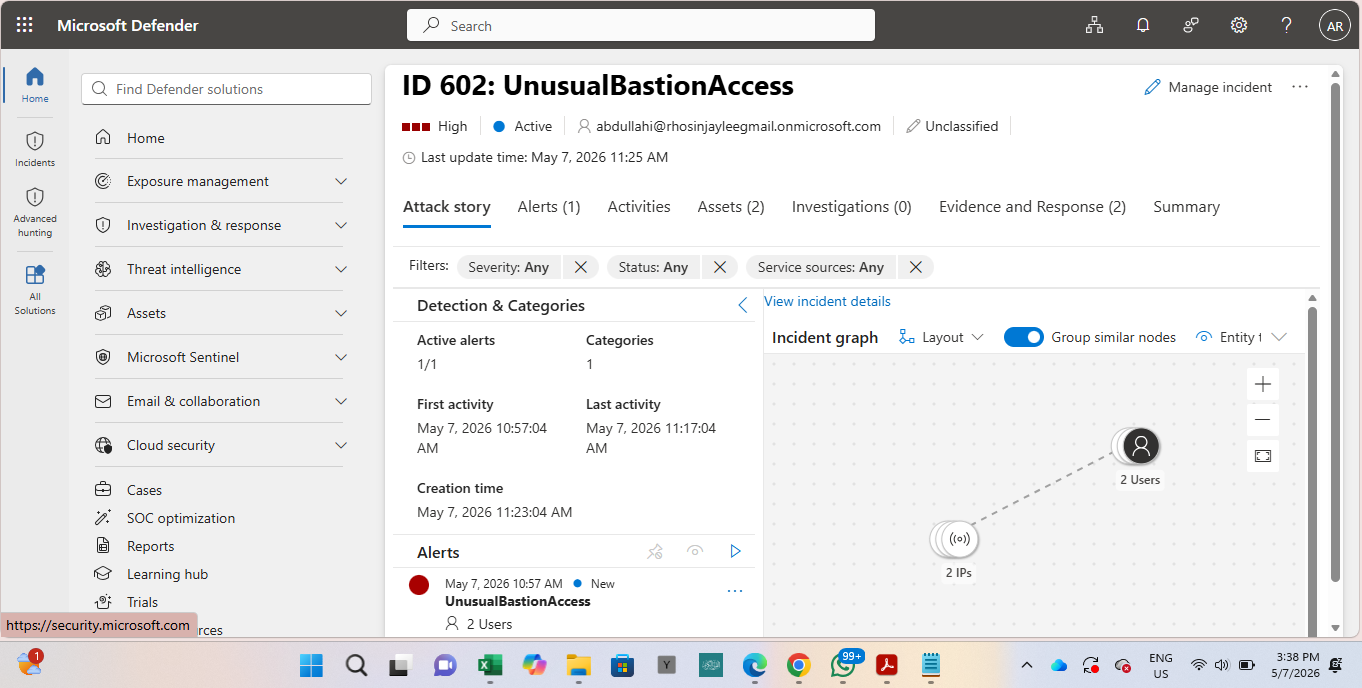Open the UnusualBastionAccess alert title
The image size is (1362, 688).
[x=518, y=601]
